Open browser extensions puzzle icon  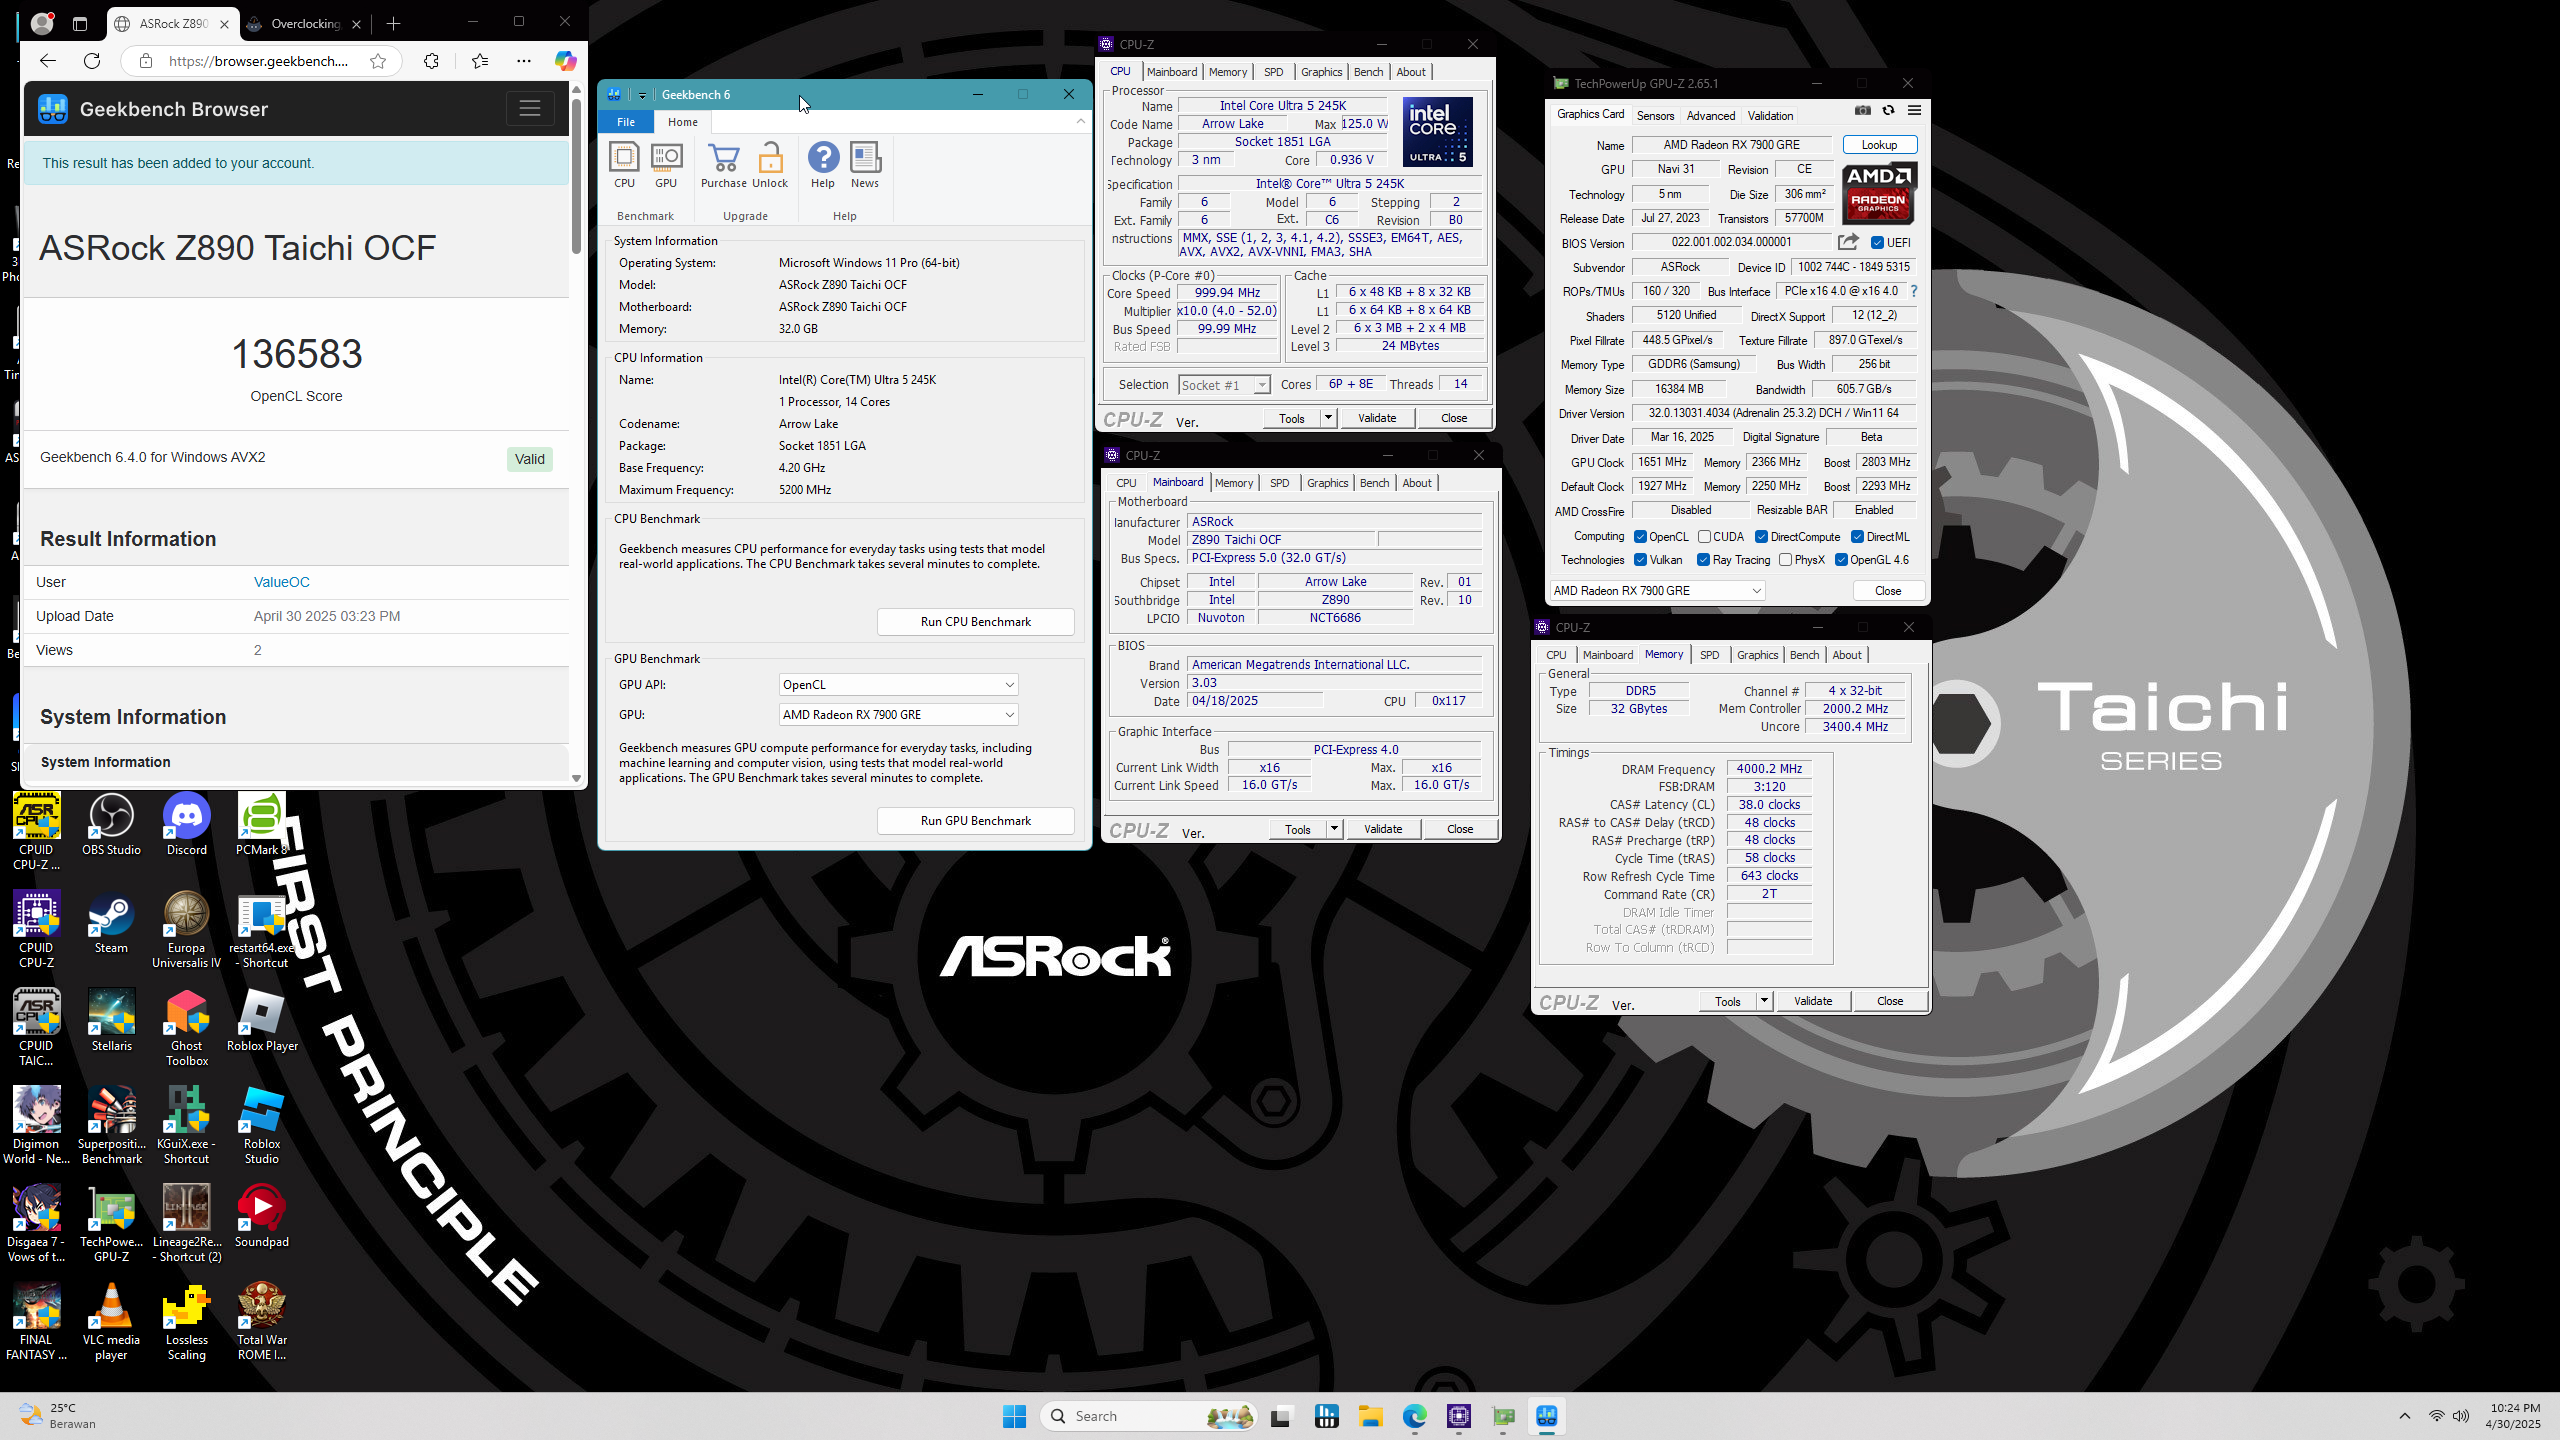[431, 61]
